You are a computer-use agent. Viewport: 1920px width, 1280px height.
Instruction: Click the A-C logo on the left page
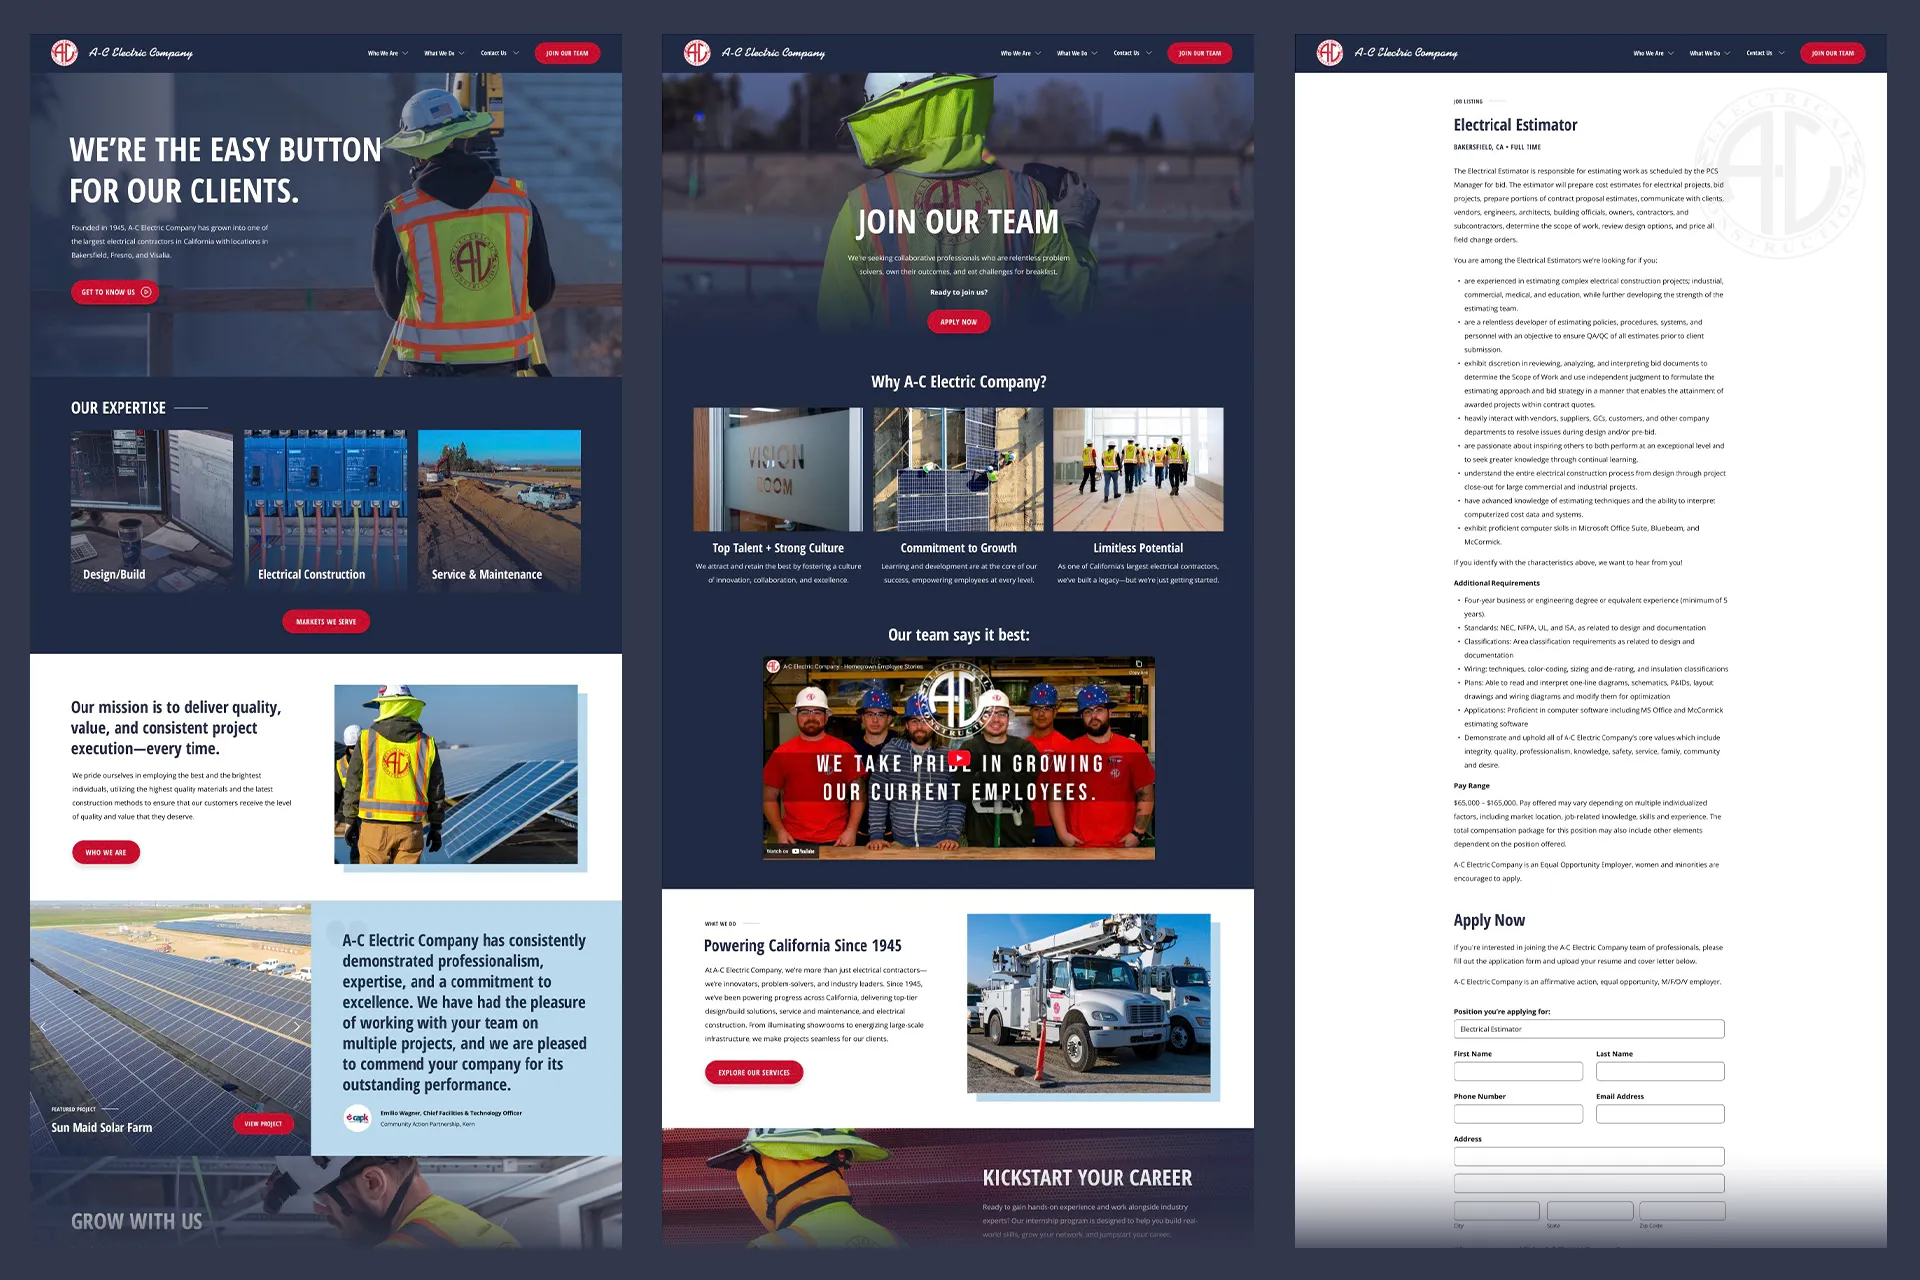pyautogui.click(x=64, y=52)
